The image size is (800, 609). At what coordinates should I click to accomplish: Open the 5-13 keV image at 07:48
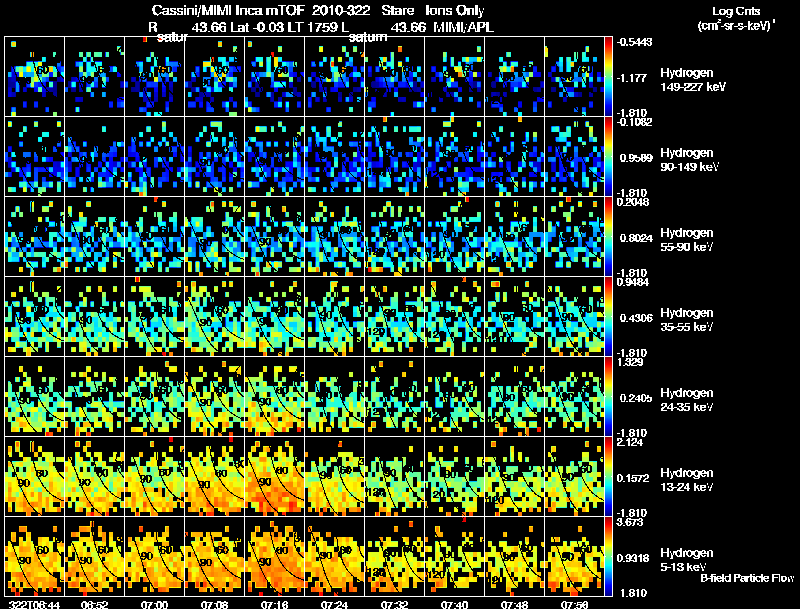point(514,556)
